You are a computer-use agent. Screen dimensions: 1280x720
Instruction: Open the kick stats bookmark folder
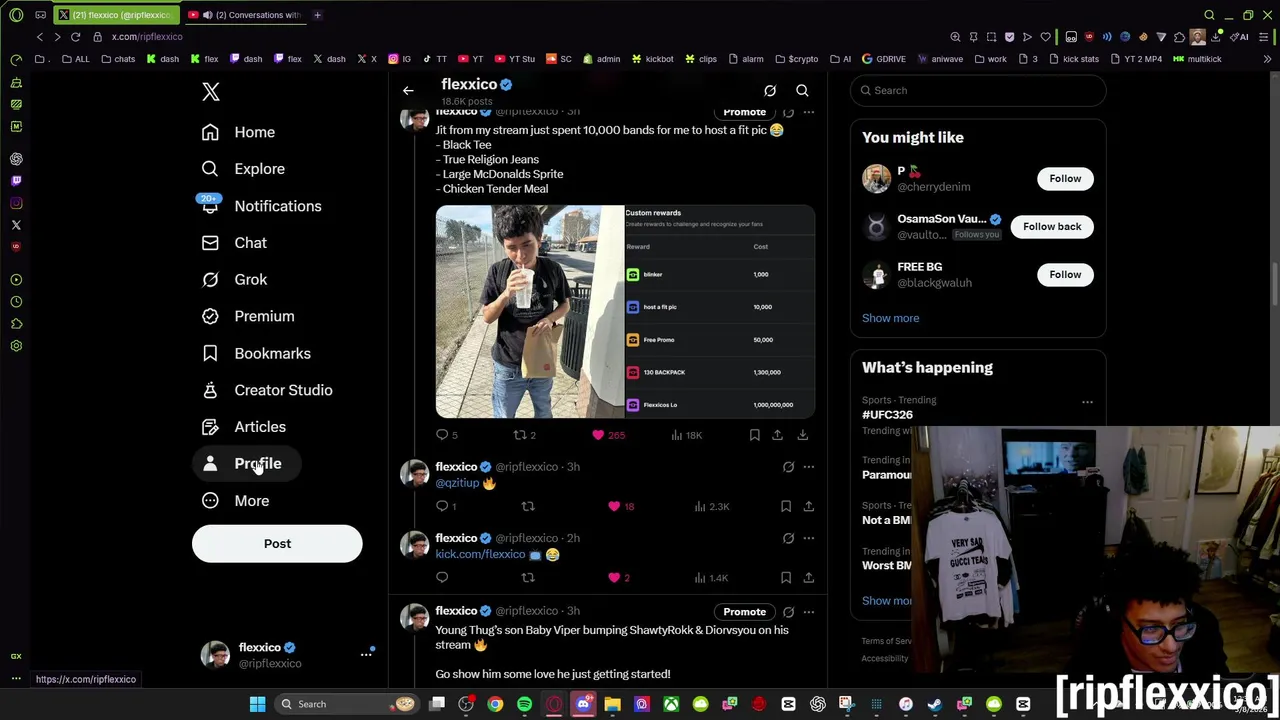pos(1075,59)
